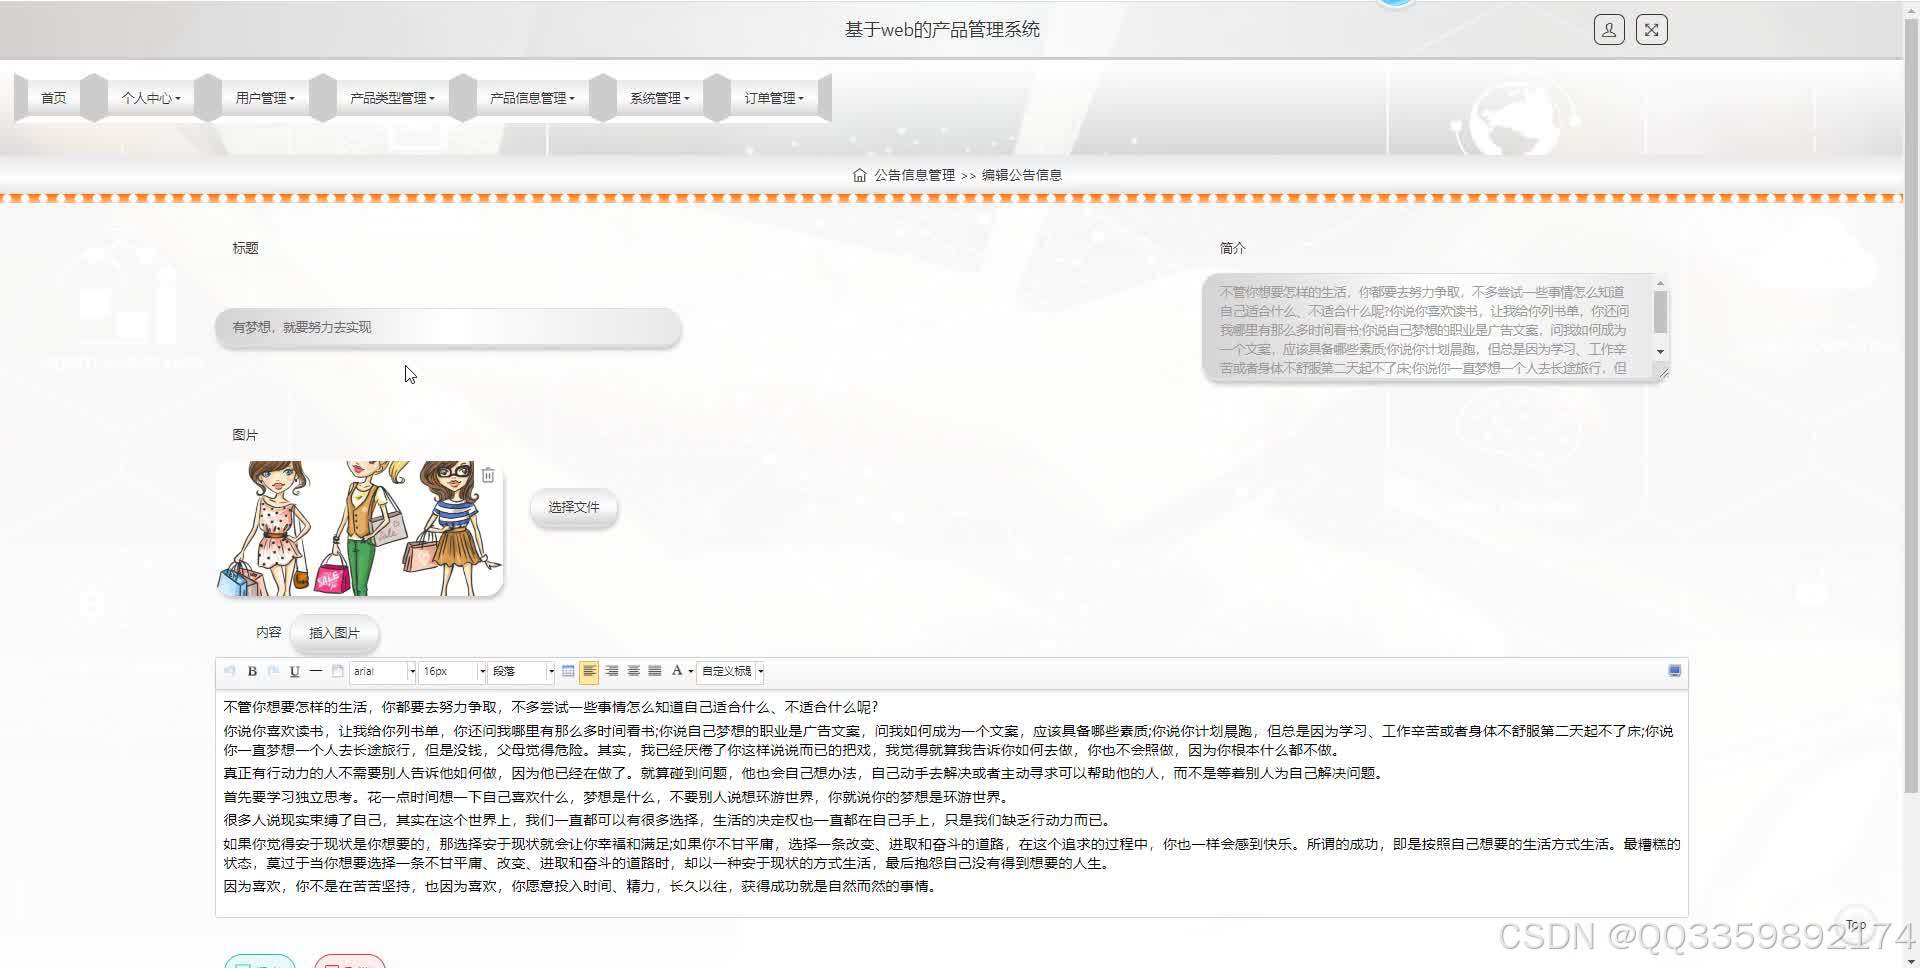Click the editor line starting 不管你想要怎样的生活
This screenshot has height=968, width=1920.
pyautogui.click(x=551, y=707)
